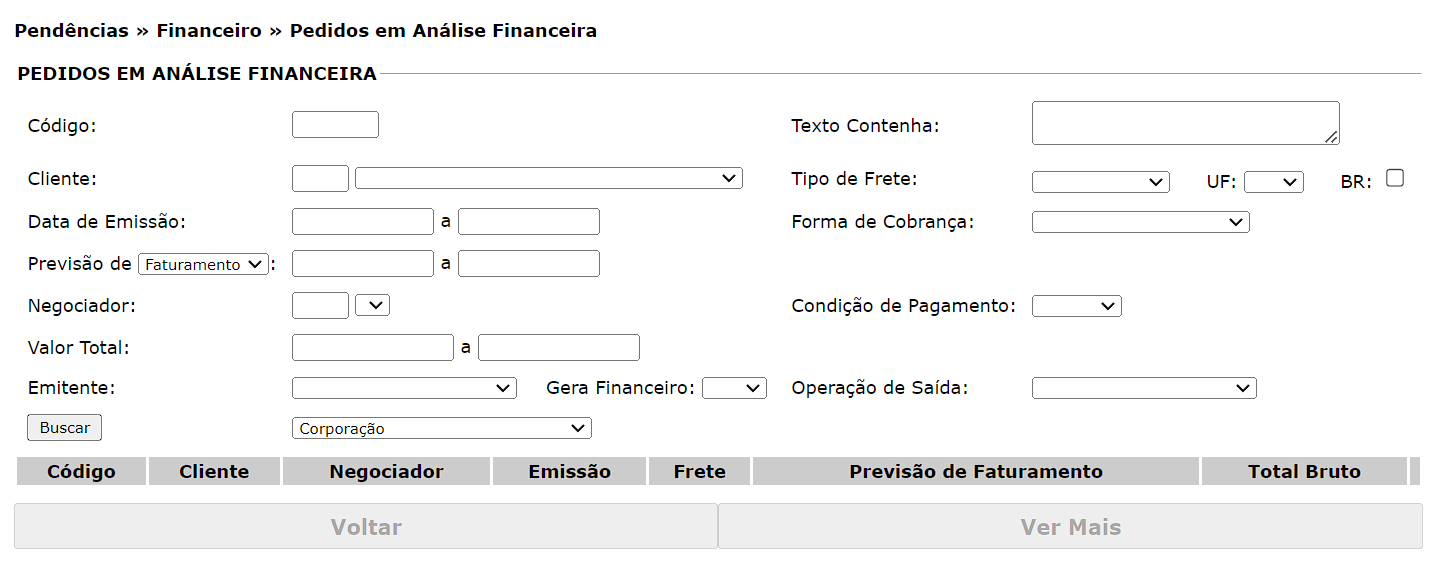Open the Cliente name dropdown
The image size is (1437, 562).
click(548, 178)
